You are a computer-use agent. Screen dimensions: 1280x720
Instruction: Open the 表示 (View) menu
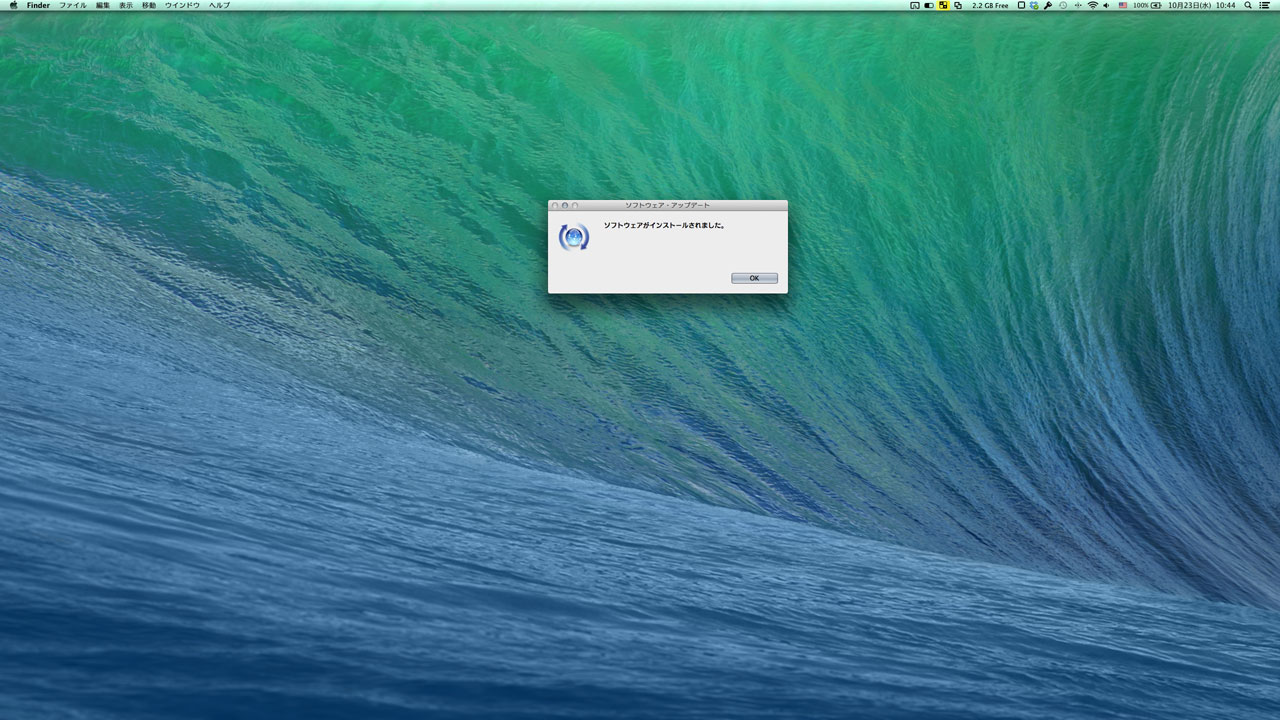(126, 6)
